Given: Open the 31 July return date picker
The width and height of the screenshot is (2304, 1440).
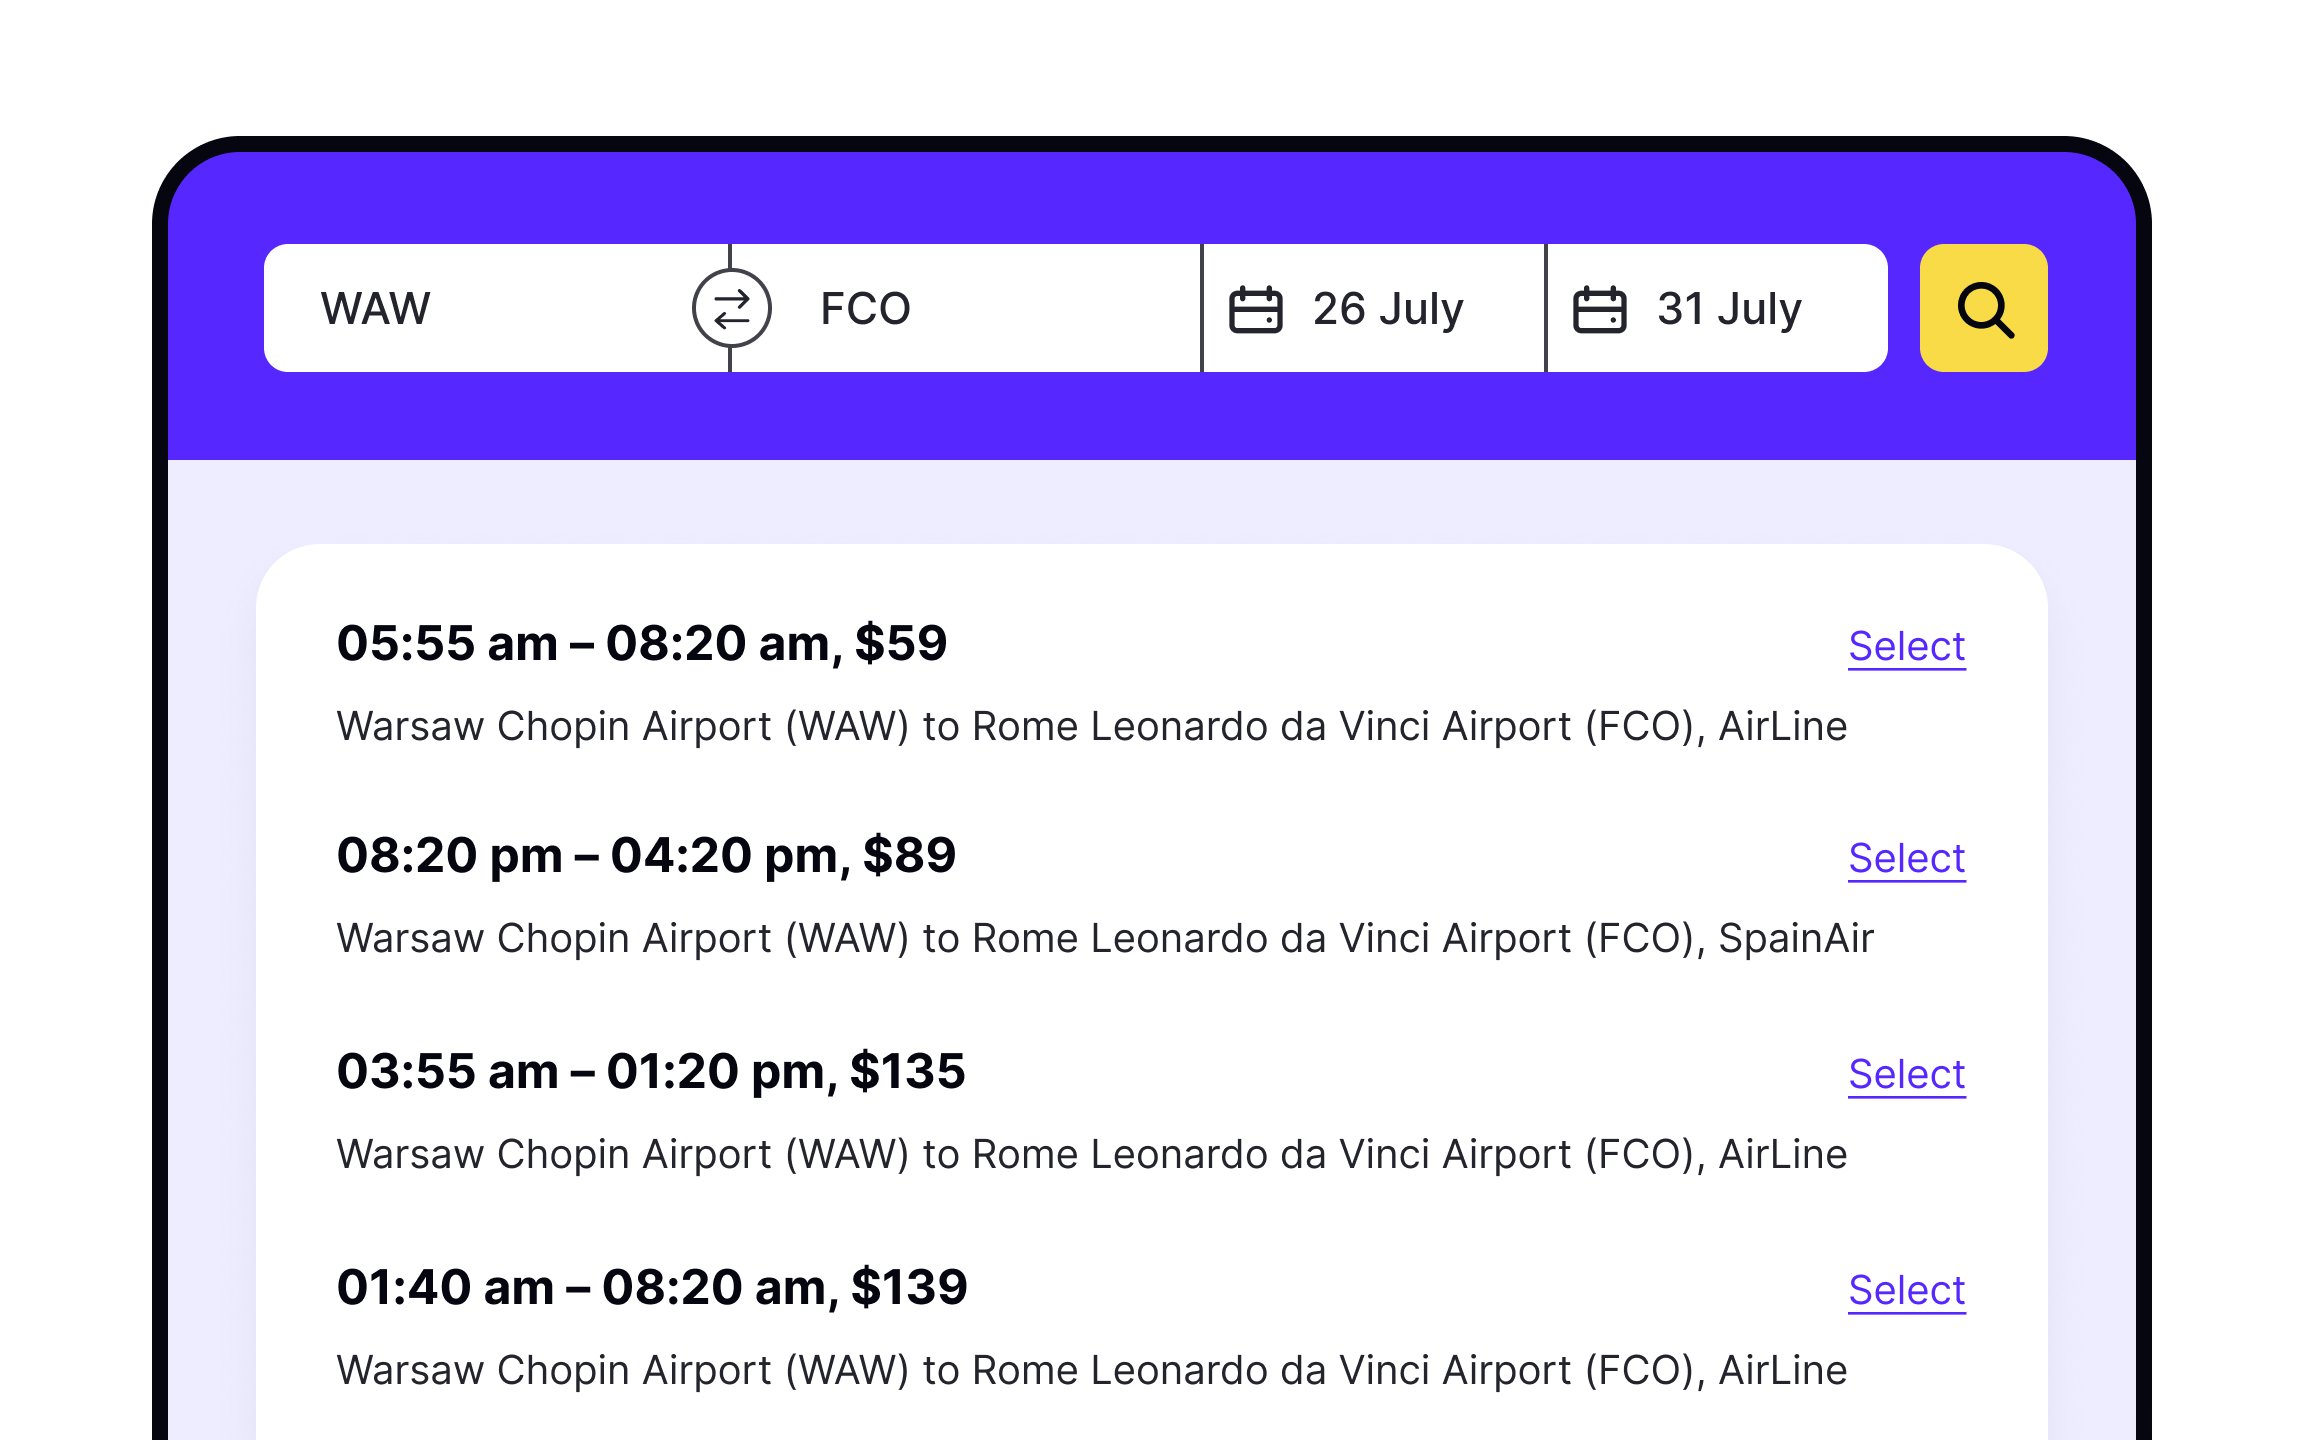Looking at the screenshot, I should 1728,309.
